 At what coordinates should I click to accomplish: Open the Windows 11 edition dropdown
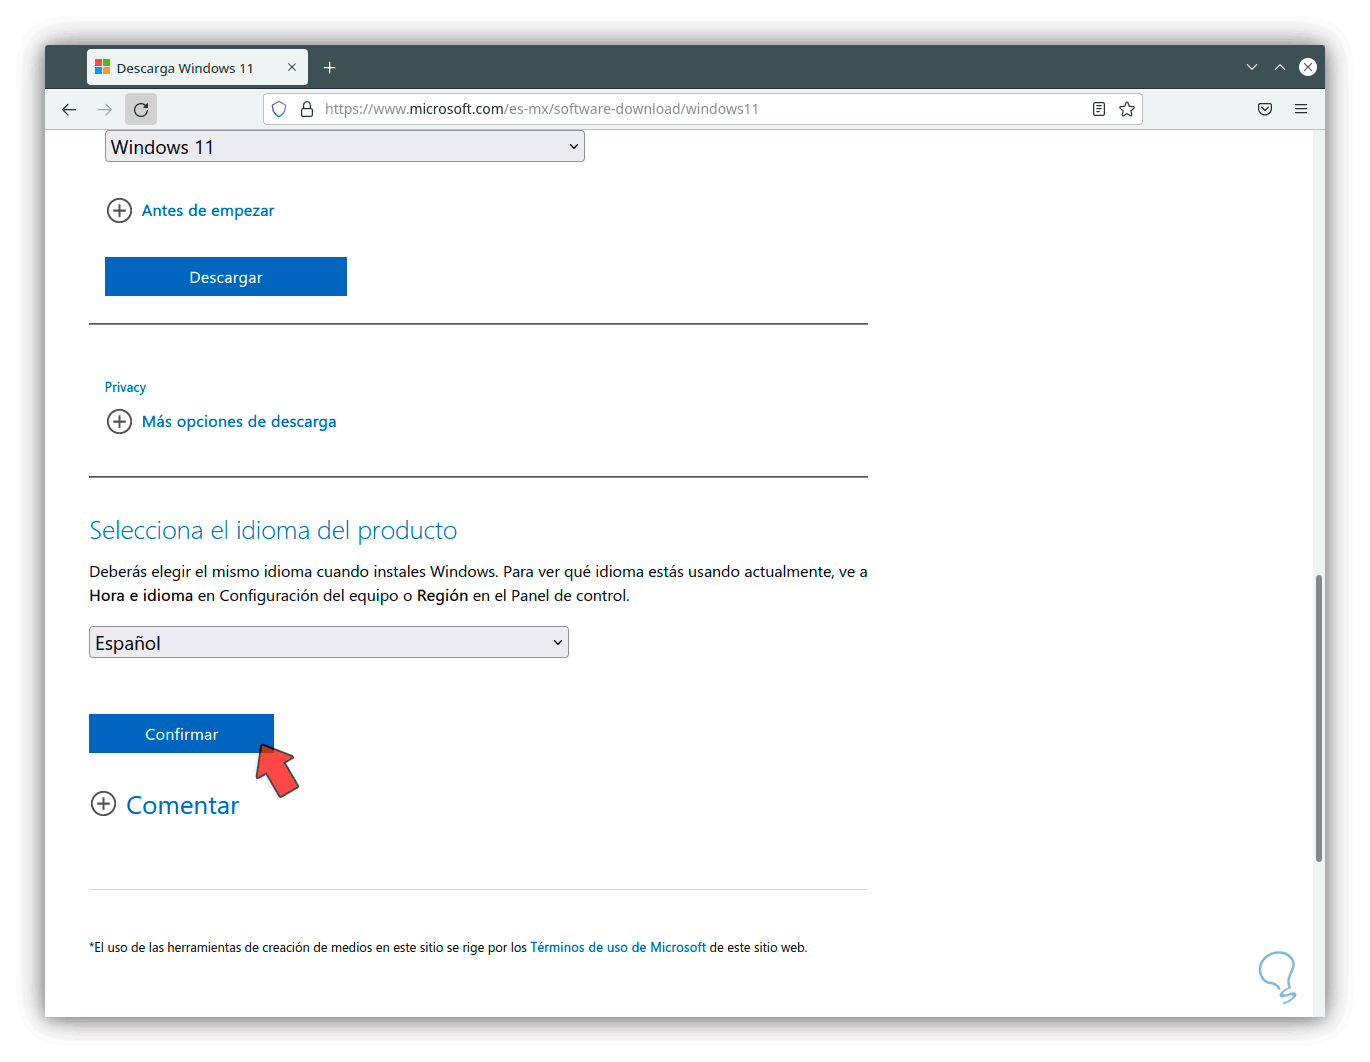[x=345, y=147]
